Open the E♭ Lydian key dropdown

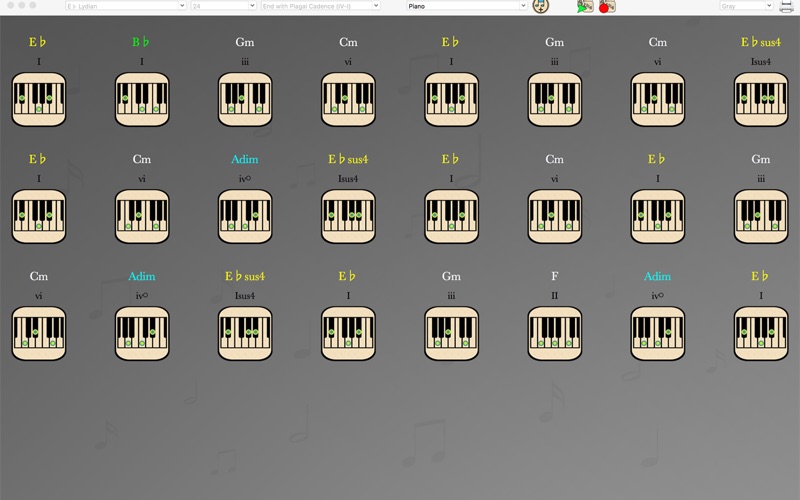click(x=126, y=6)
